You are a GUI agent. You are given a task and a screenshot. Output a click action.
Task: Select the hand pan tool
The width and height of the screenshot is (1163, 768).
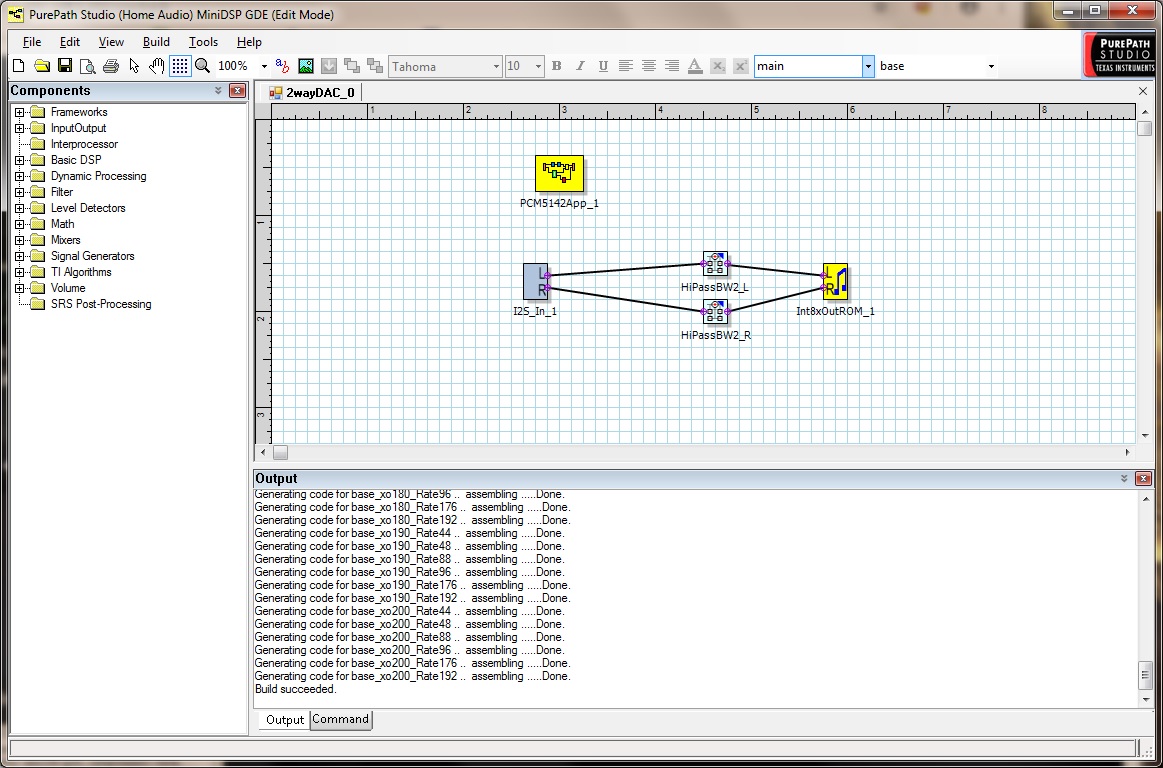click(x=157, y=66)
